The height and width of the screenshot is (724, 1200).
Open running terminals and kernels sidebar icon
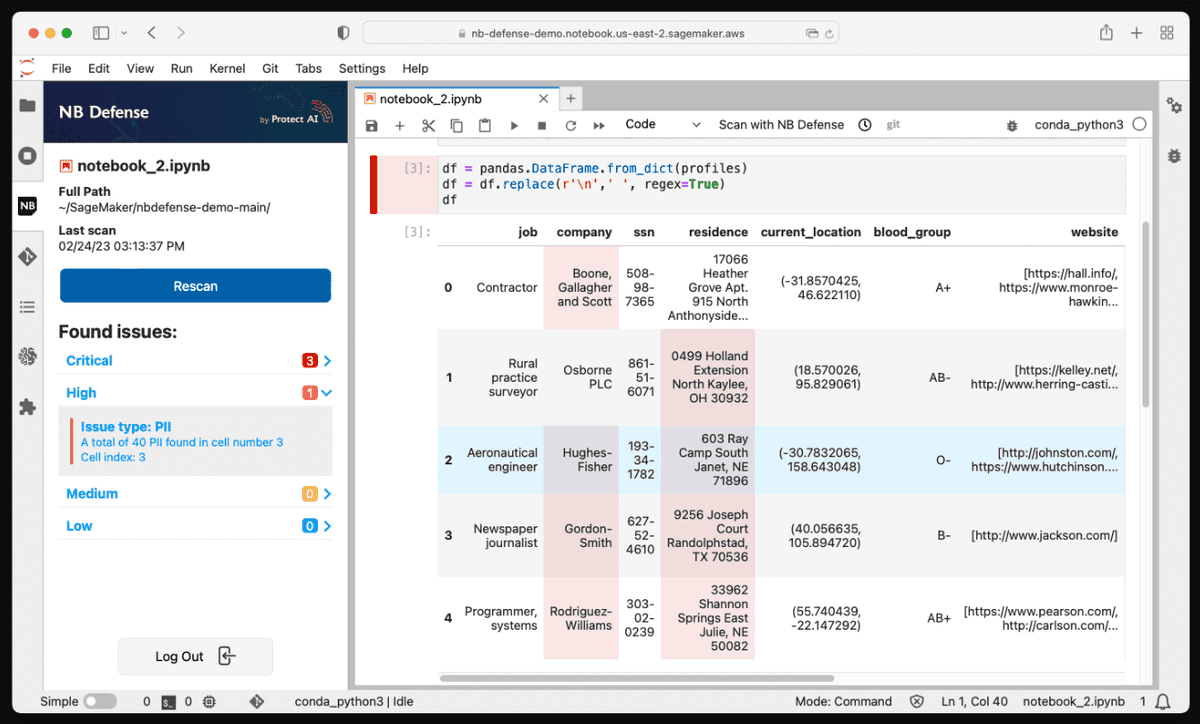tap(27, 156)
